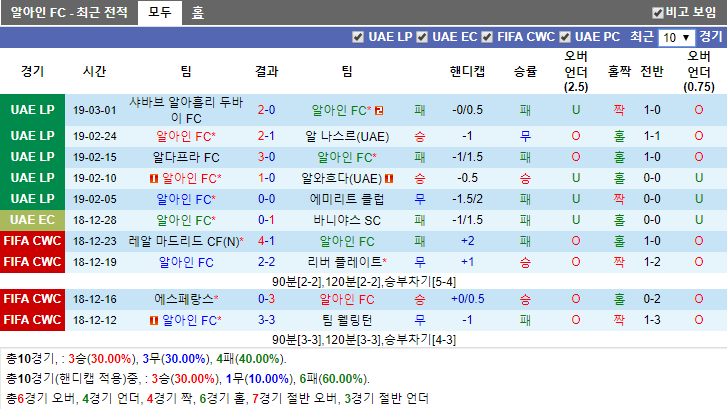Open team 샤바브 알아흘리 두바이 FC
727x409 pixels.
coord(186,110)
